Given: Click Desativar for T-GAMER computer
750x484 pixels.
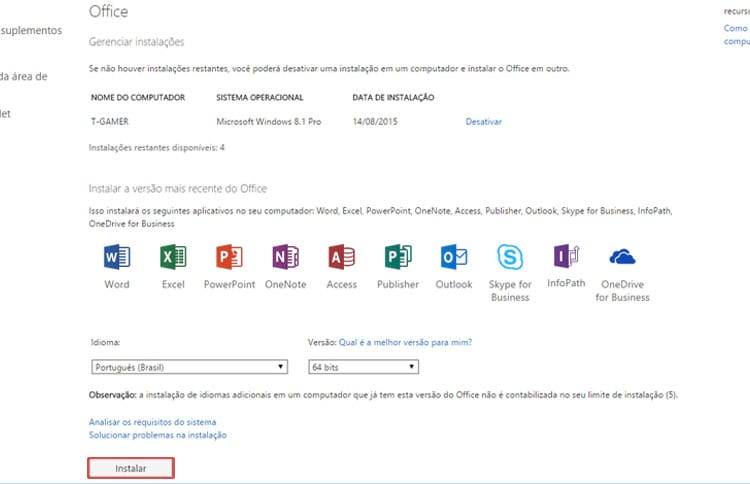Looking at the screenshot, I should click(484, 121).
